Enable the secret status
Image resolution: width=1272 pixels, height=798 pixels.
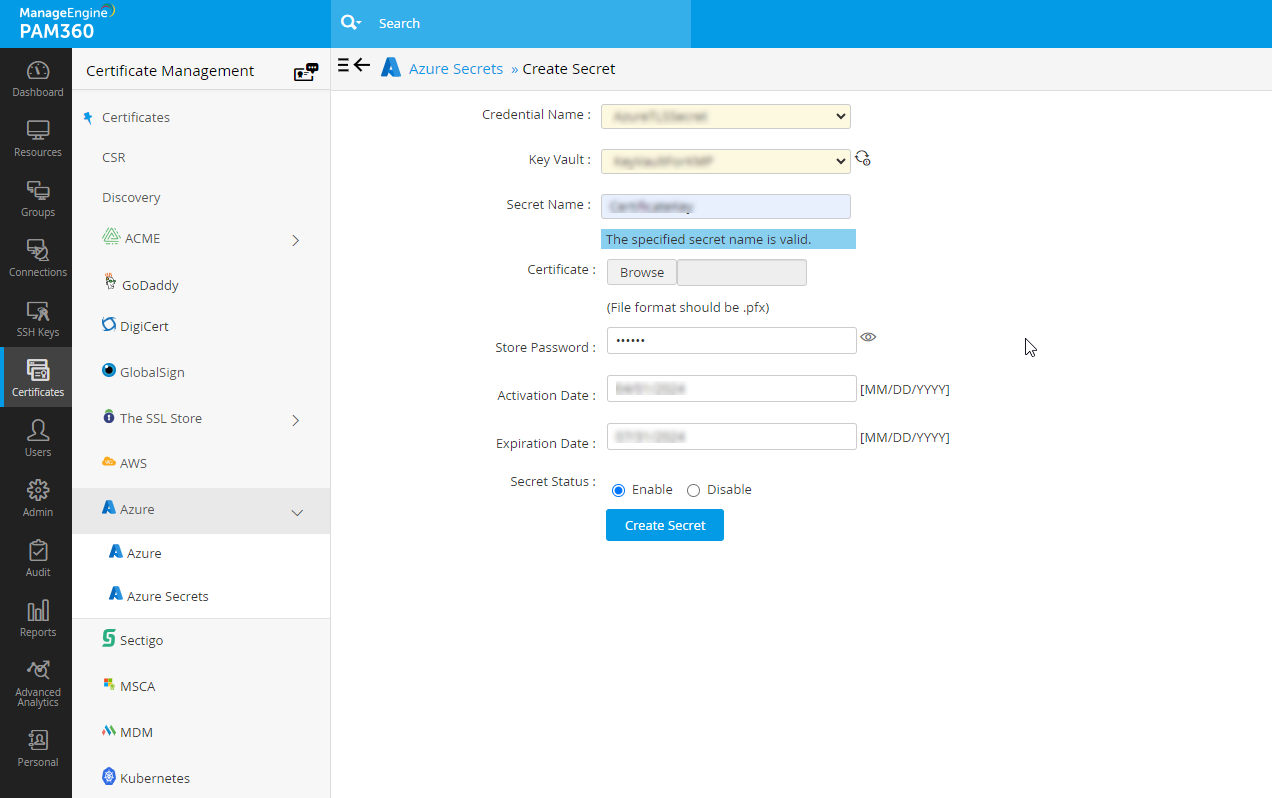point(618,489)
